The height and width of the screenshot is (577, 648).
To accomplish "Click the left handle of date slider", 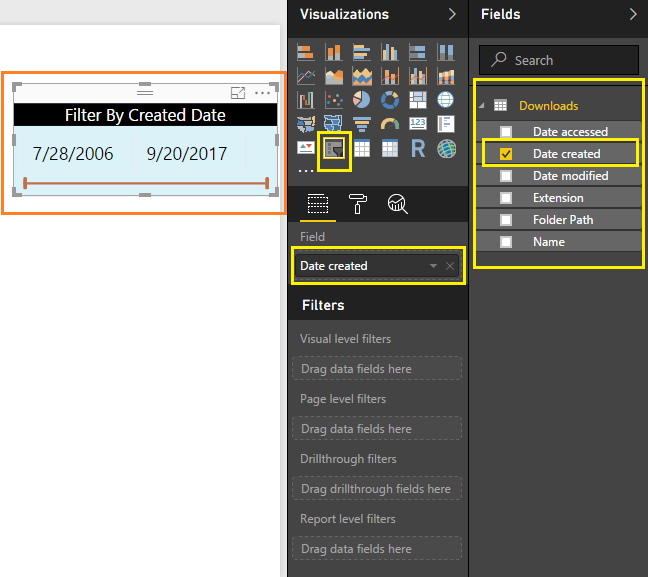I will pyautogui.click(x=25, y=183).
